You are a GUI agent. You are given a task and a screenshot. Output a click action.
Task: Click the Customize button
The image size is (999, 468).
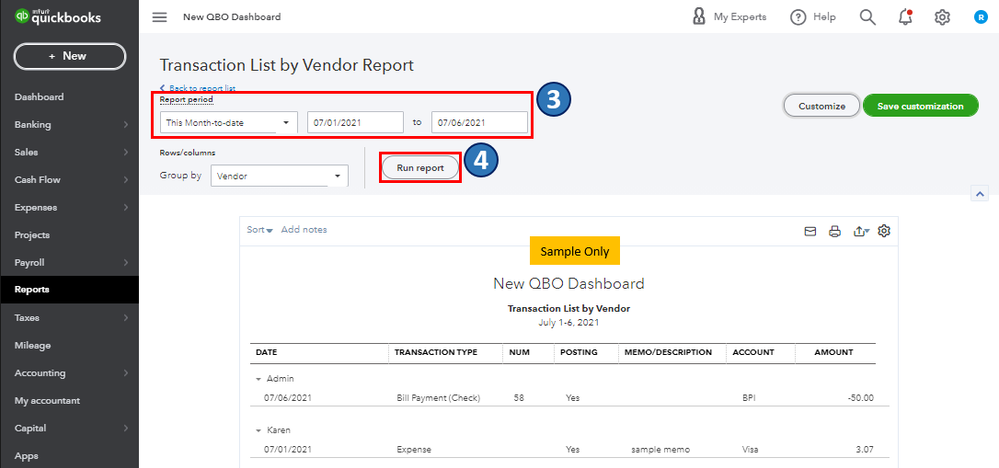coord(821,106)
